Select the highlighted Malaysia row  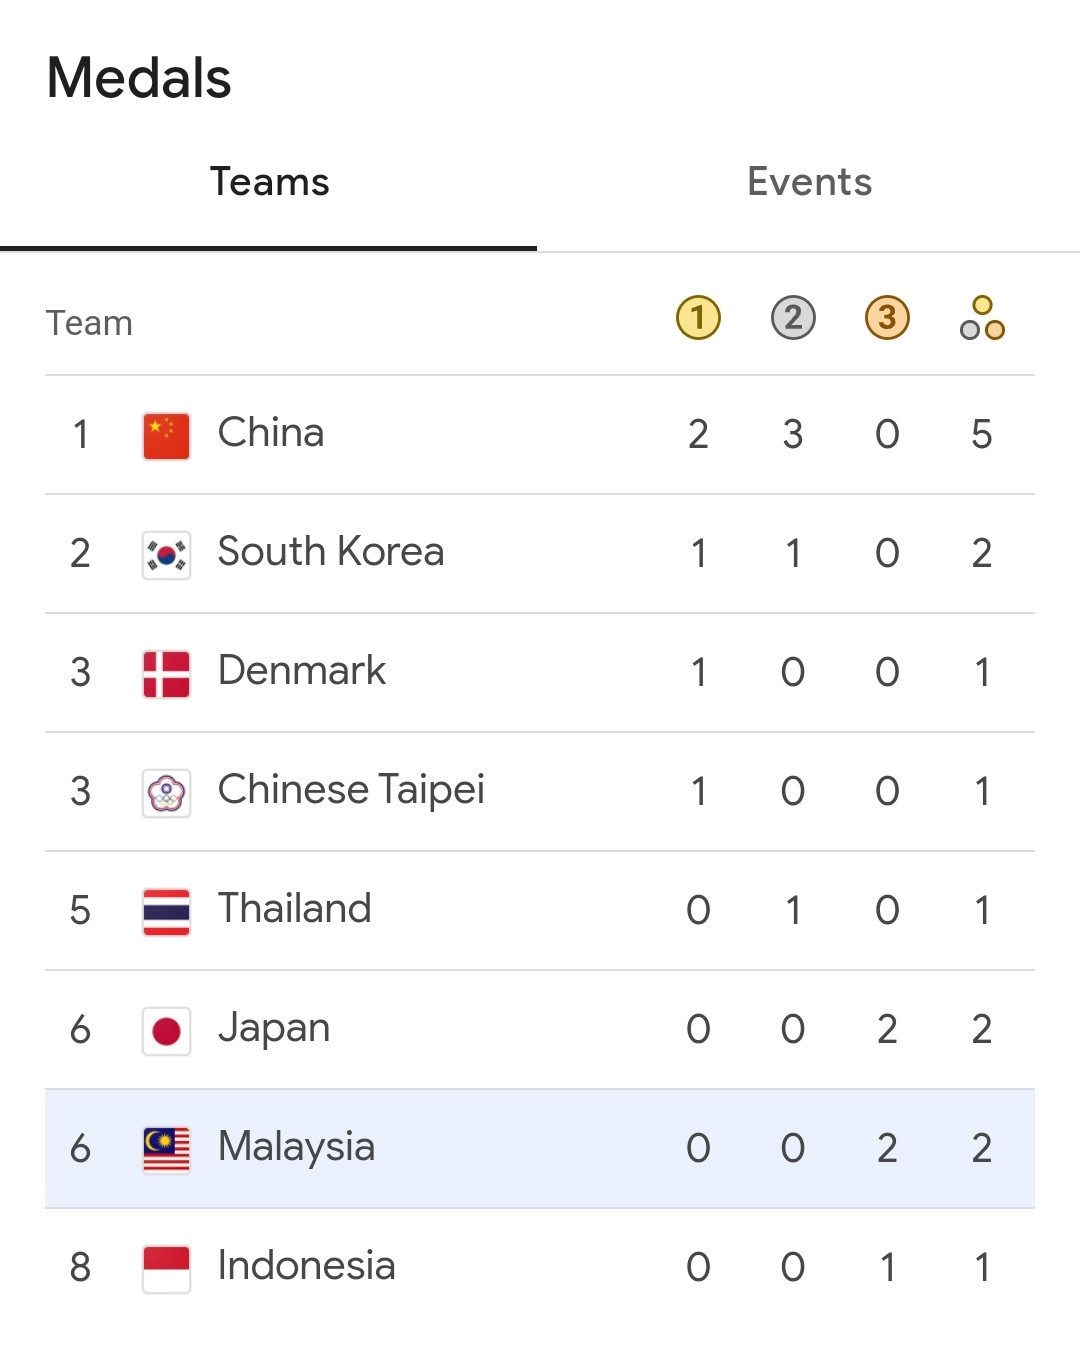pos(540,1149)
